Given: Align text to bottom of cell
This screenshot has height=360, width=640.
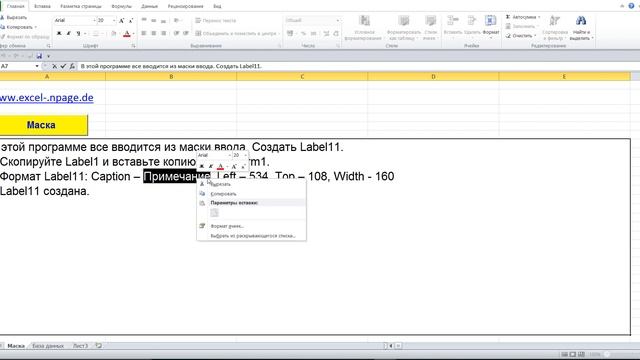Looking at the screenshot, I should point(163,20).
